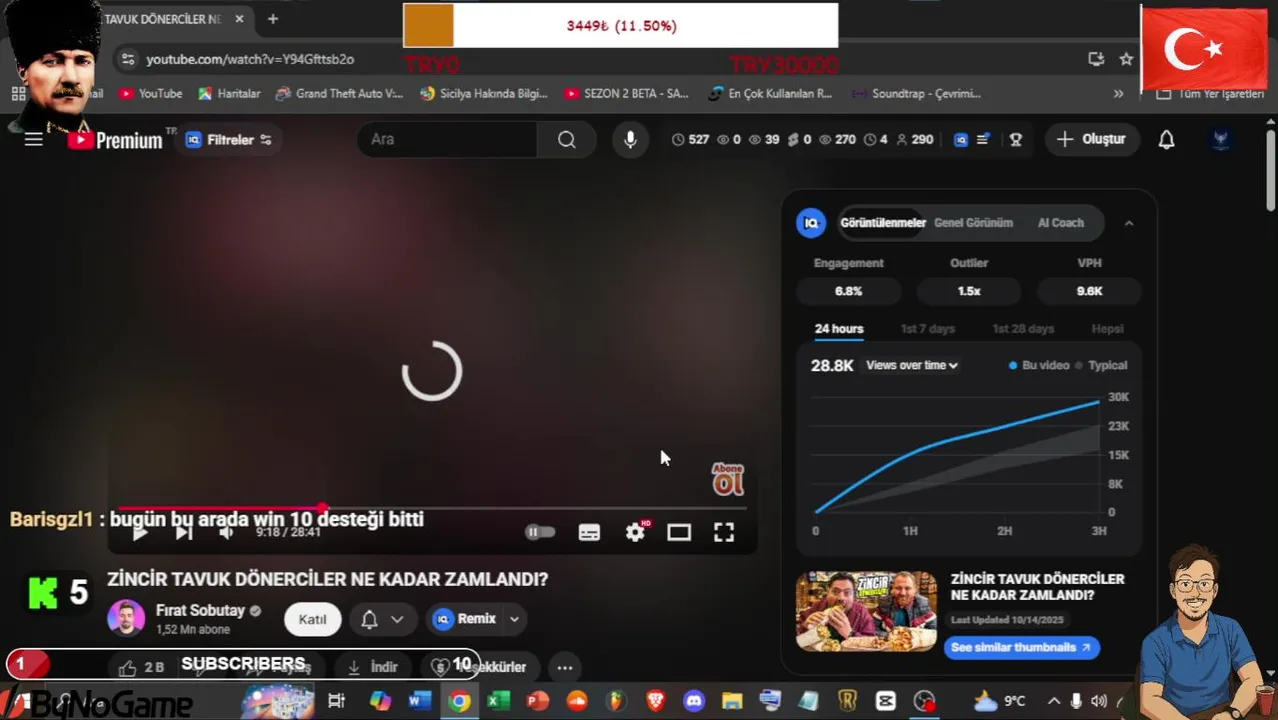Open player settings gear
The width and height of the screenshot is (1278, 720).
635,532
